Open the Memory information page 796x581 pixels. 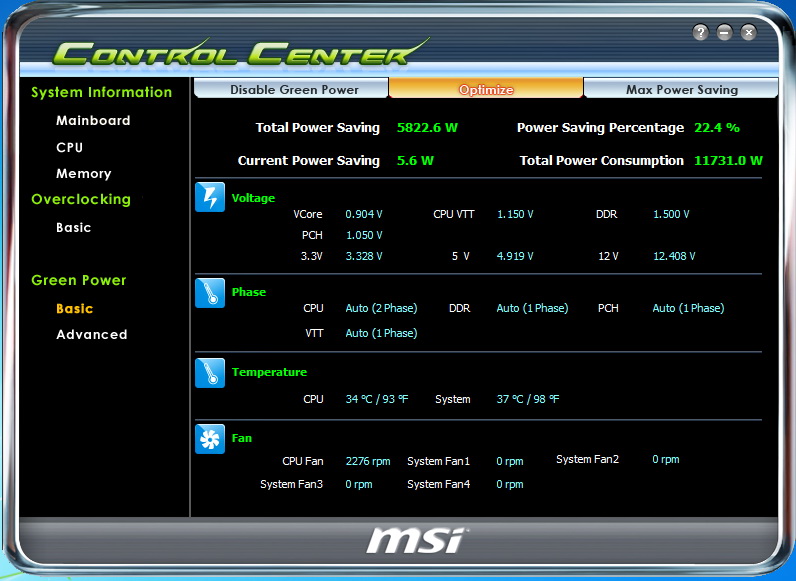click(83, 173)
